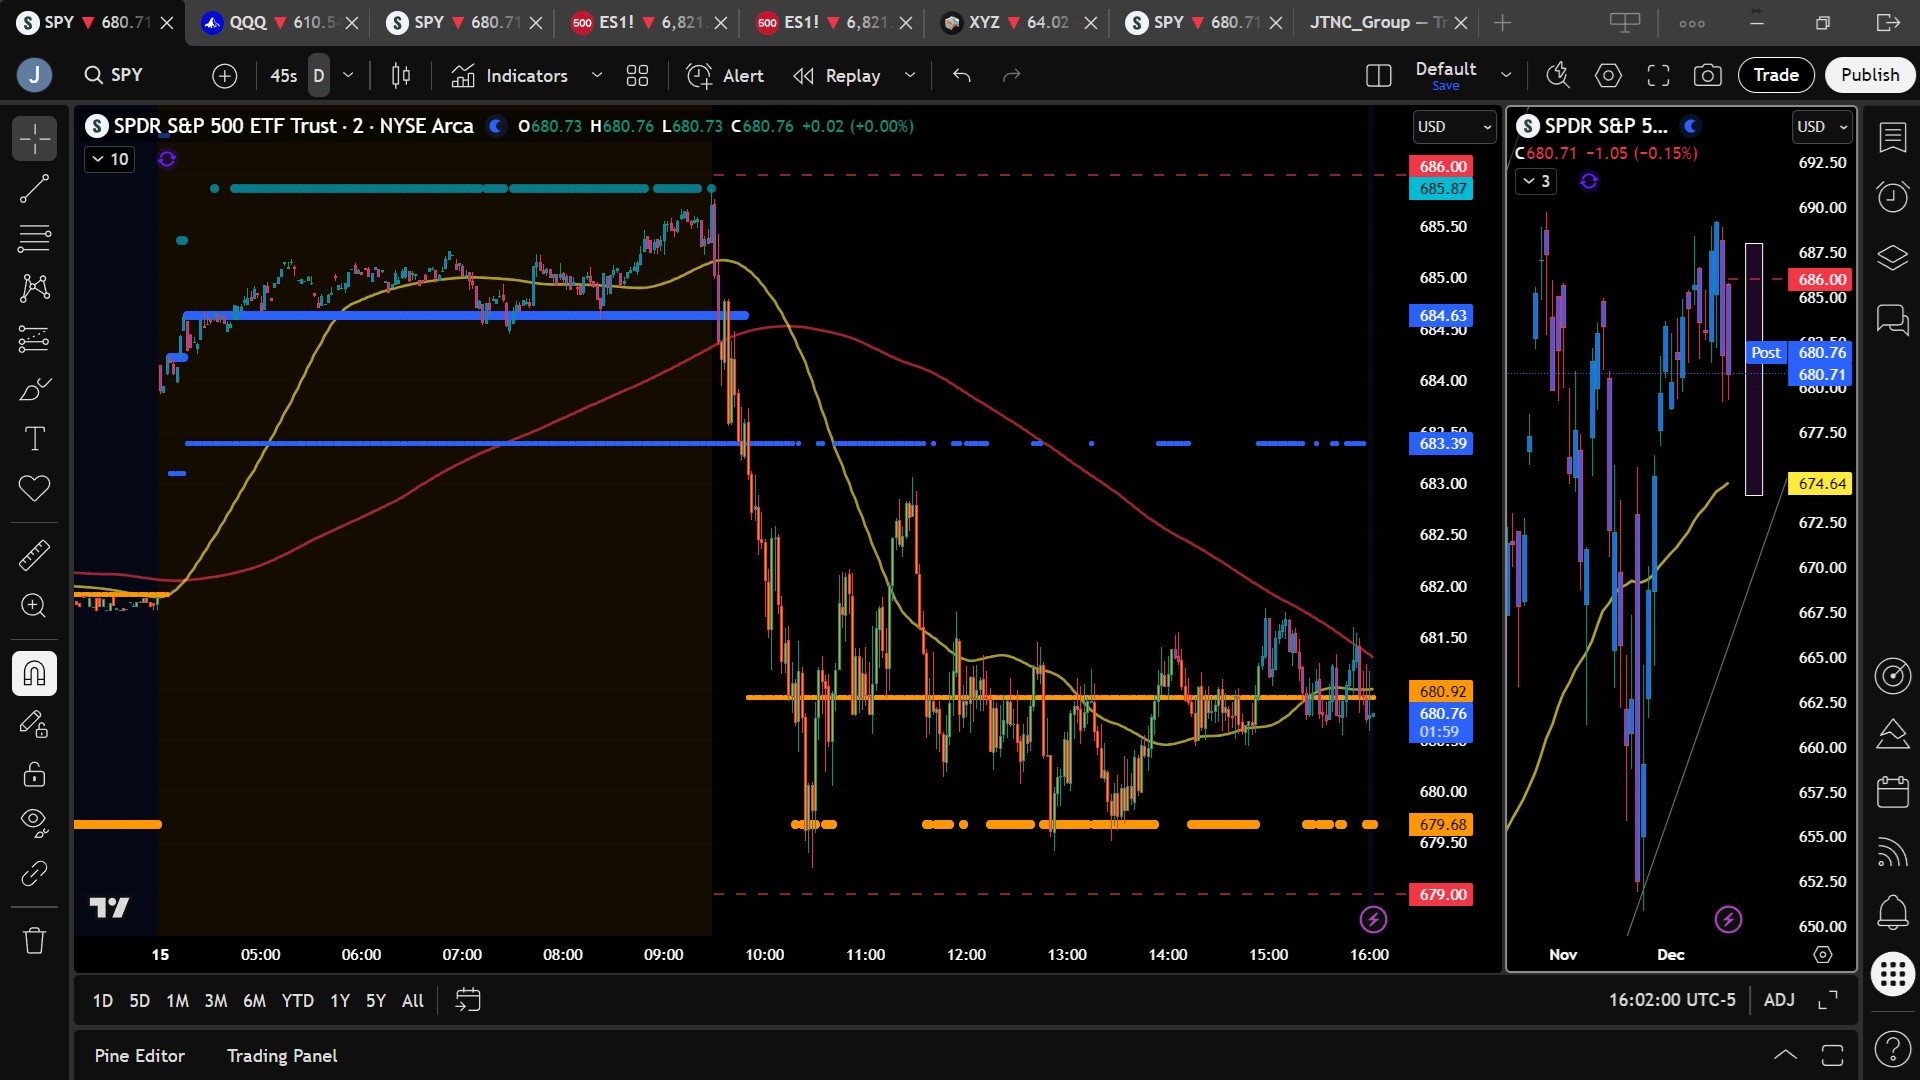Open the Fibonacci retracement tool group
Viewport: 1920px width, 1080px height.
click(x=34, y=238)
